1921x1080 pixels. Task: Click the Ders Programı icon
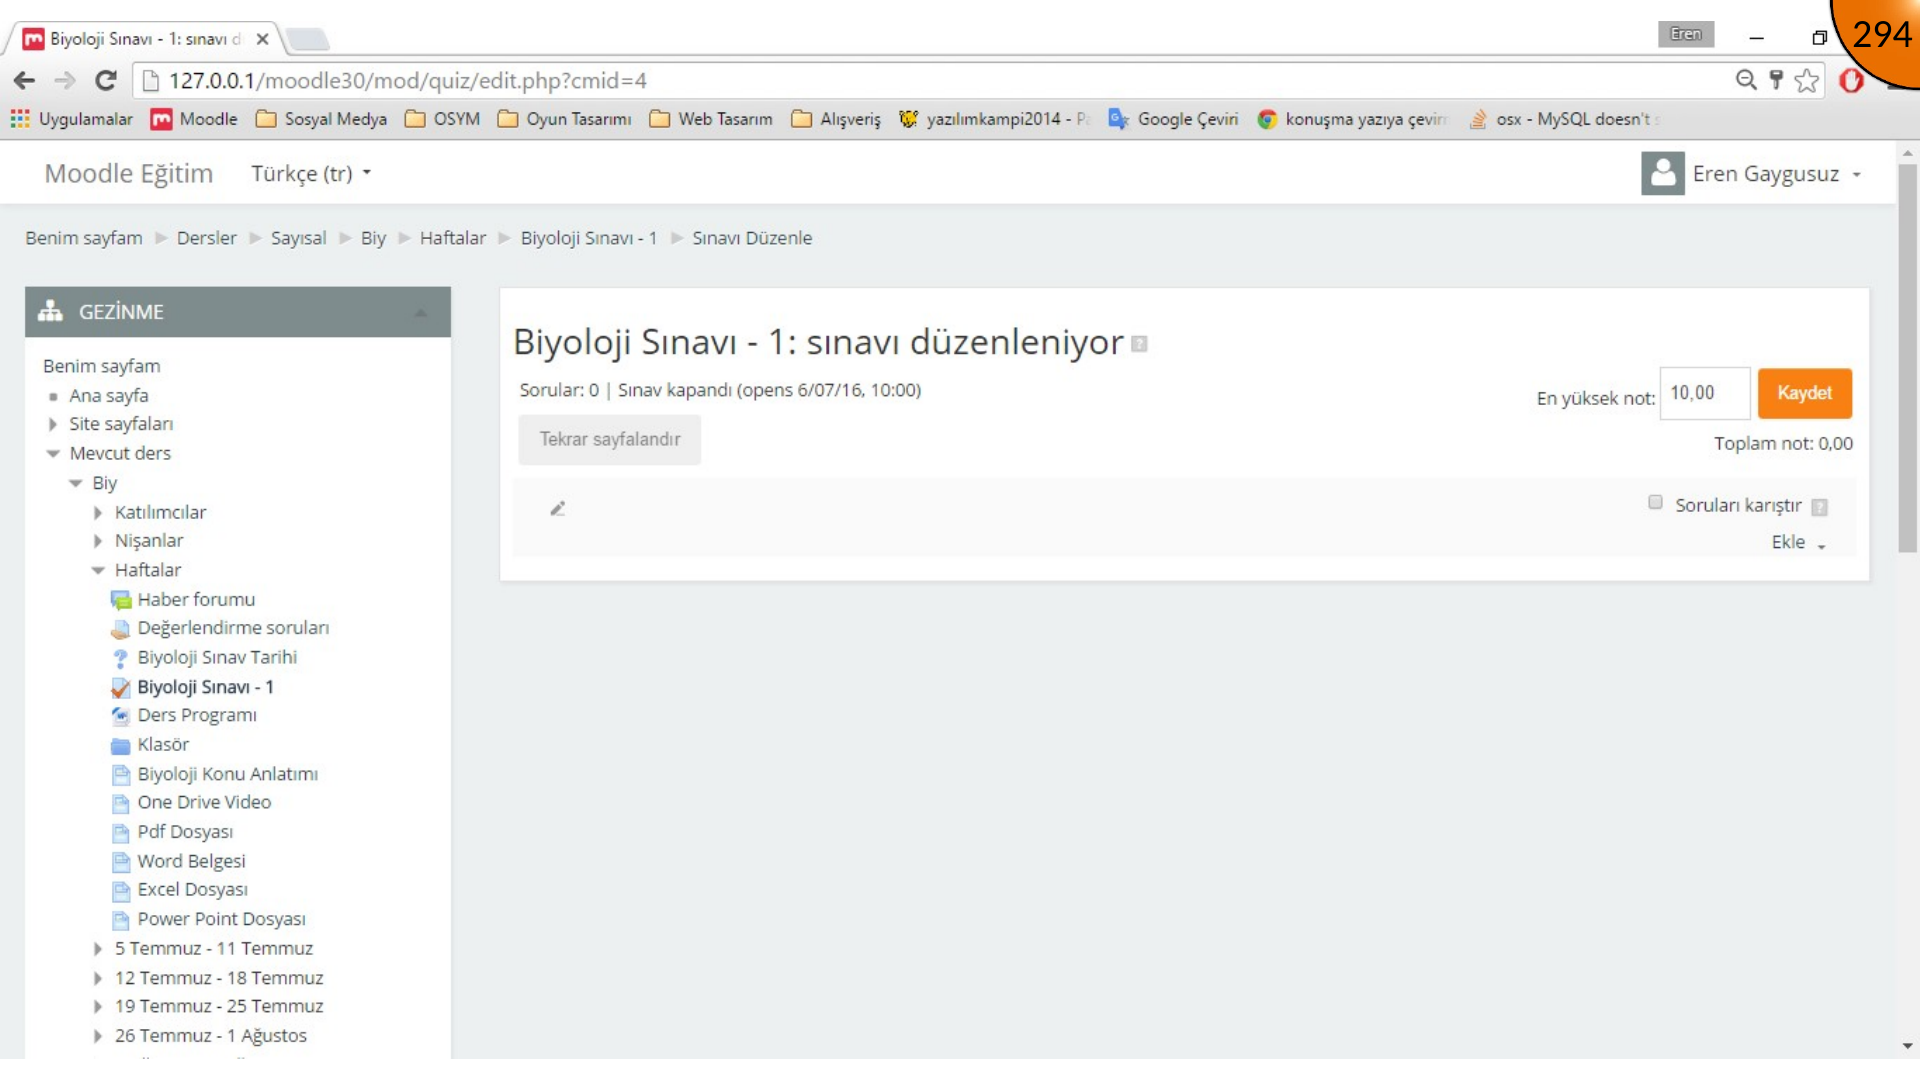coord(121,716)
